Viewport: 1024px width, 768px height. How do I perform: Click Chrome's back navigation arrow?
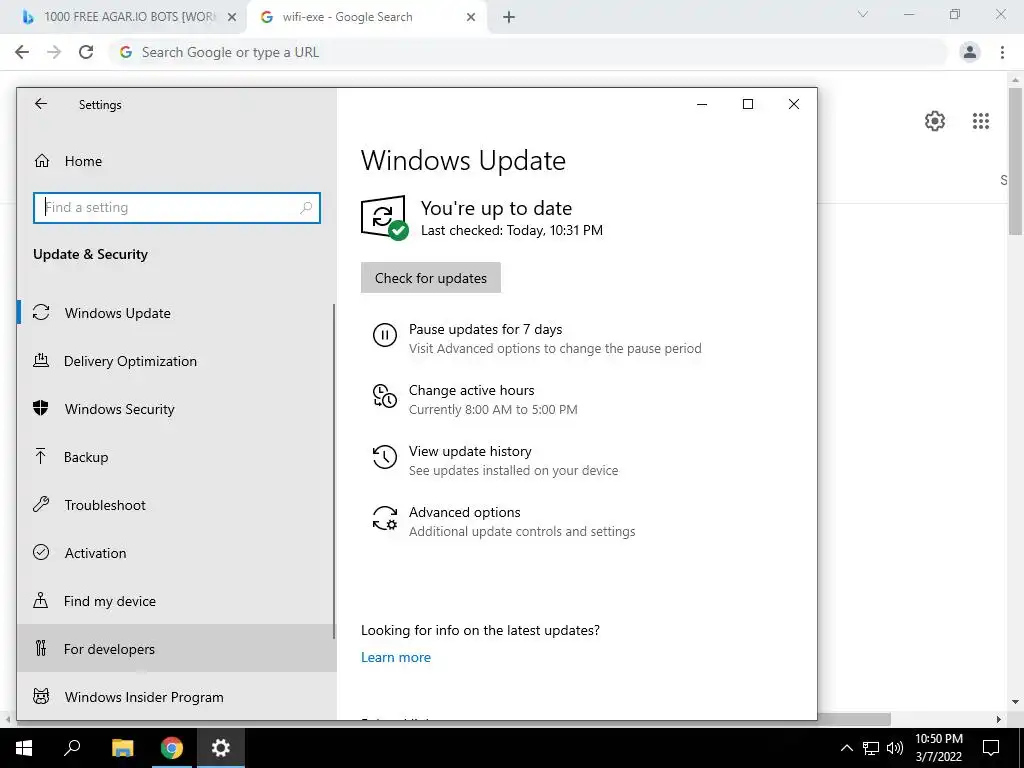[x=22, y=52]
